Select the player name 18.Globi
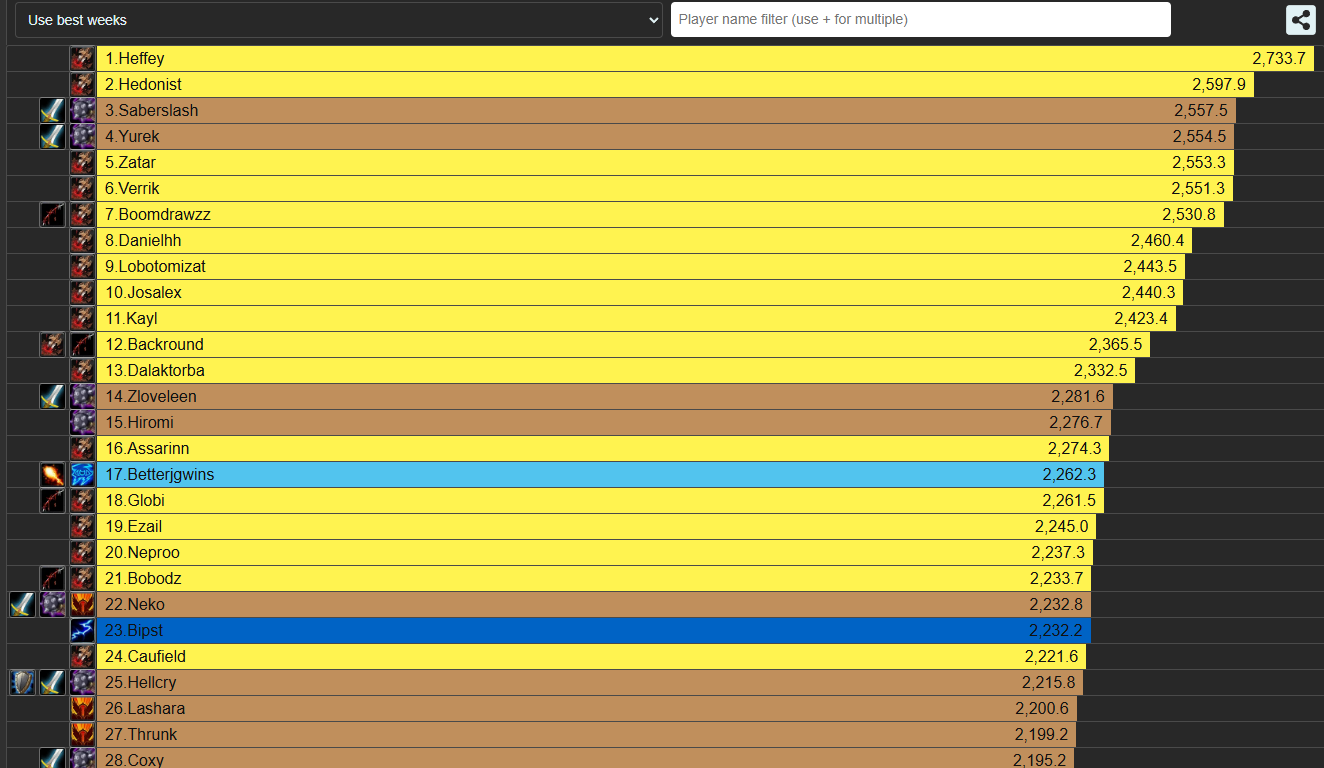1324x768 pixels. point(135,501)
